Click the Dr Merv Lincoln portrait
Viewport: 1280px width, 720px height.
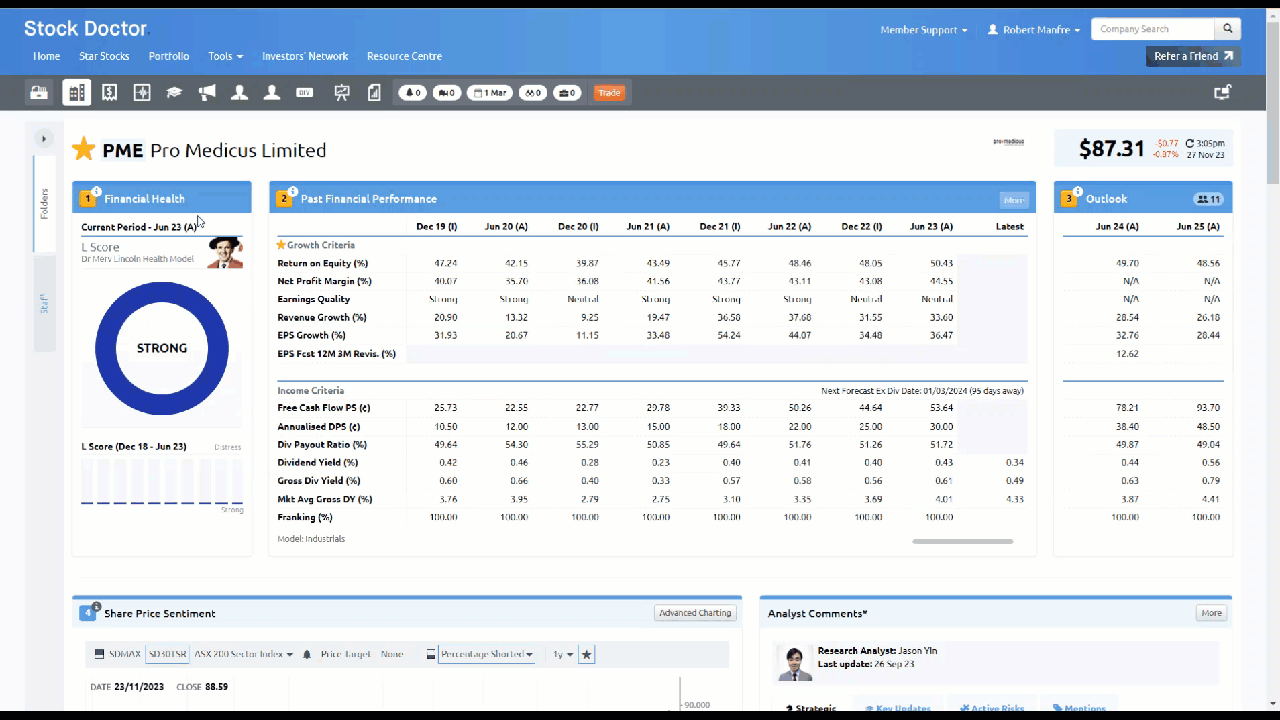[225, 252]
